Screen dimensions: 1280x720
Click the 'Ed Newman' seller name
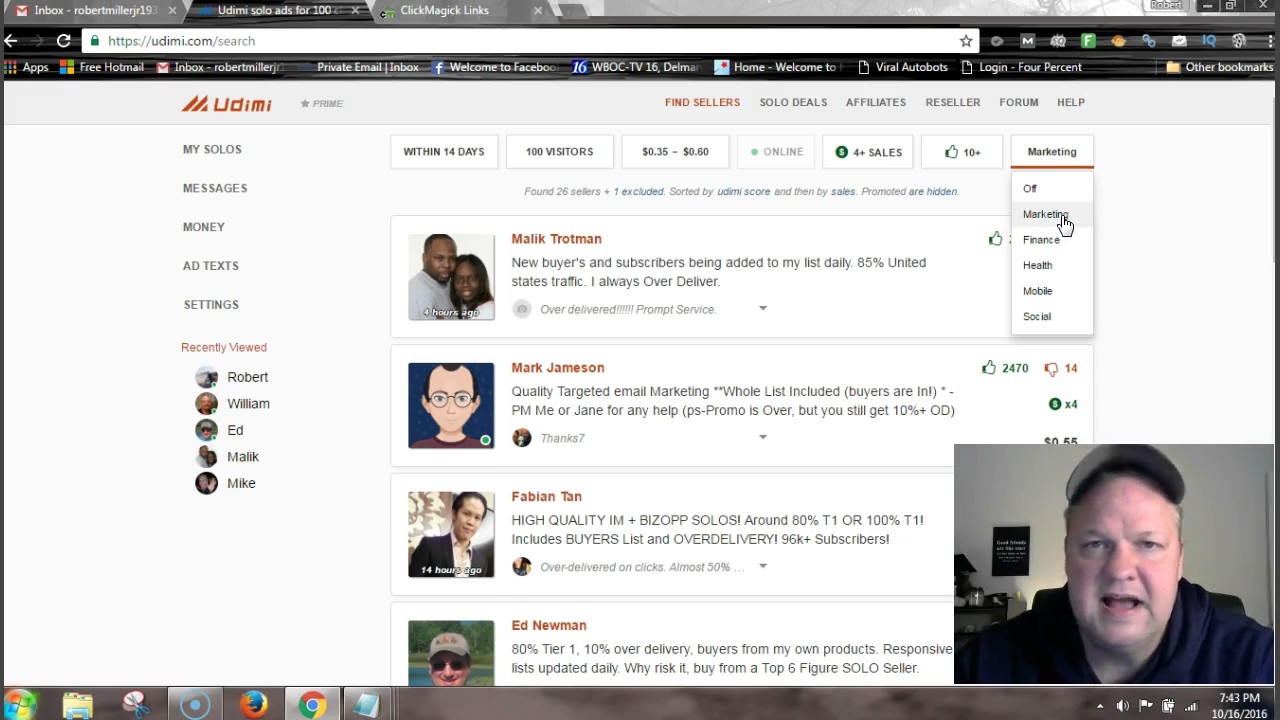[x=549, y=626]
